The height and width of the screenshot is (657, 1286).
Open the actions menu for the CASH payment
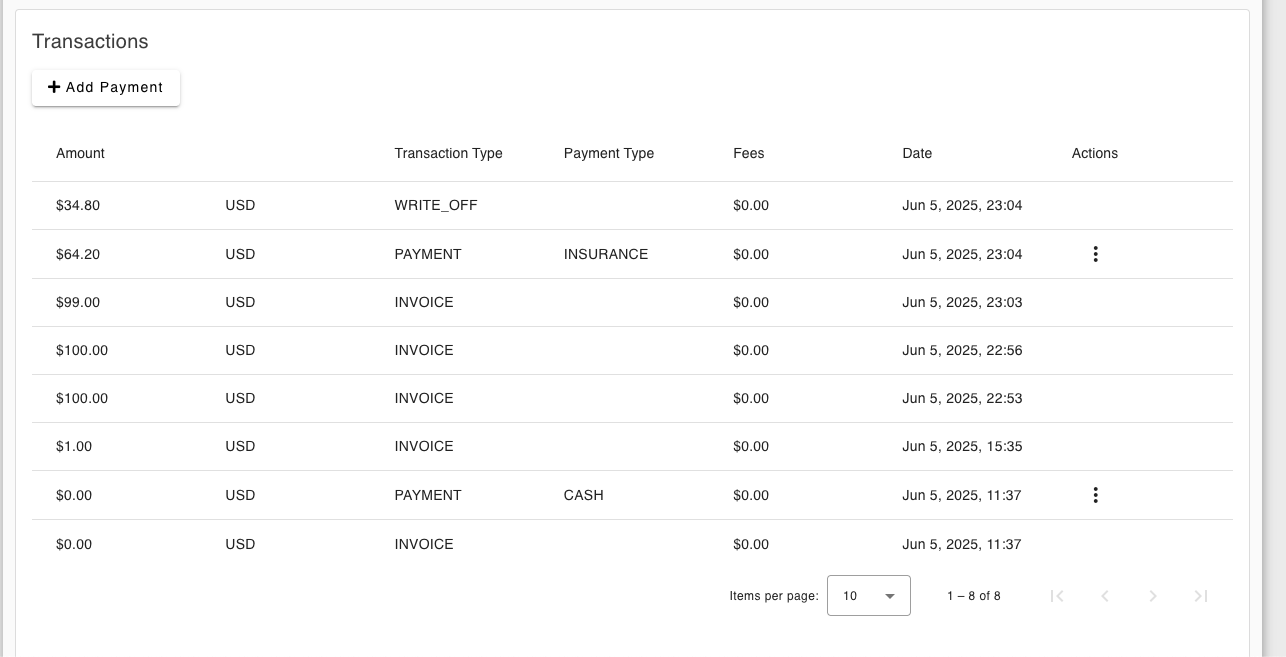(x=1095, y=495)
